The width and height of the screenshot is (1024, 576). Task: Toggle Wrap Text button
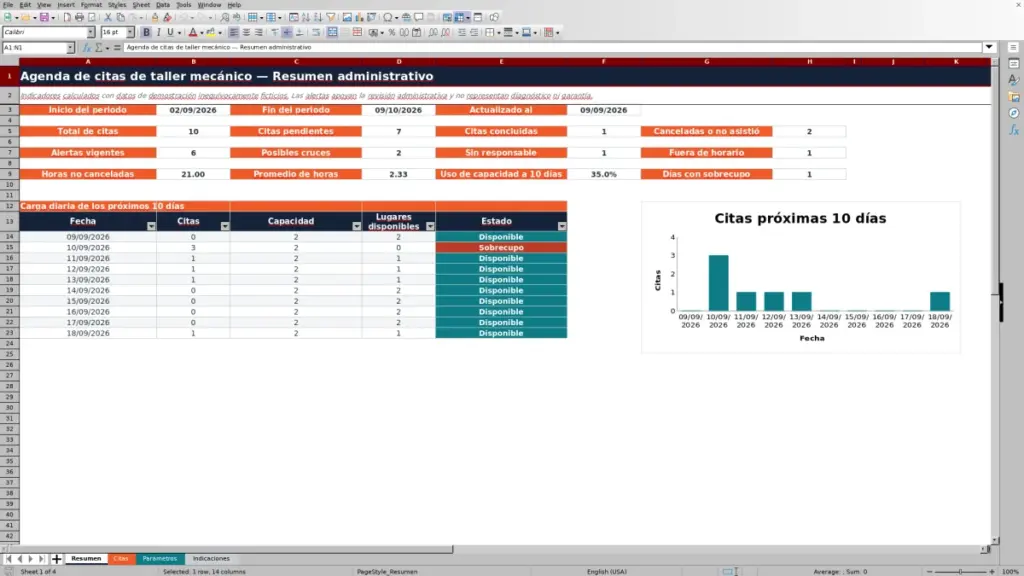(316, 33)
